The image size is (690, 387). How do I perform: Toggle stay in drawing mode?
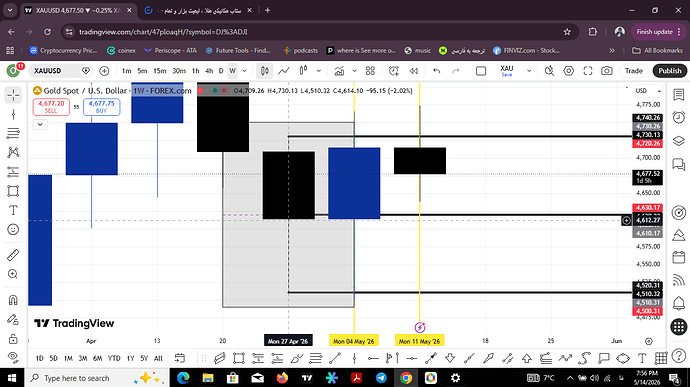13,319
